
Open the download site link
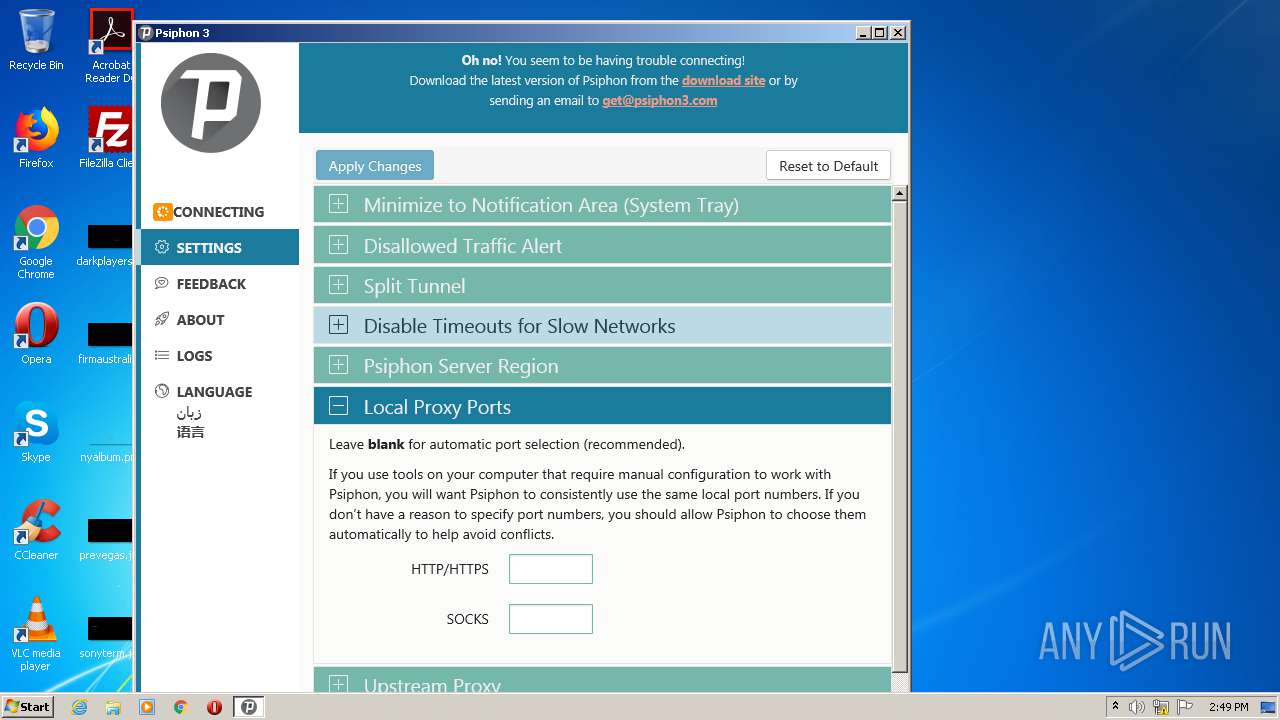pyautogui.click(x=723, y=80)
